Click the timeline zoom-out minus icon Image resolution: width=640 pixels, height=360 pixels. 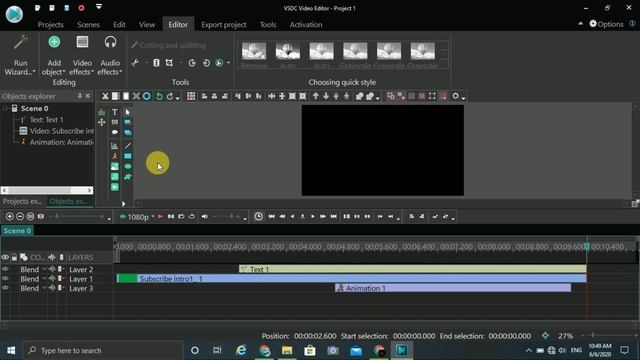[20, 216]
